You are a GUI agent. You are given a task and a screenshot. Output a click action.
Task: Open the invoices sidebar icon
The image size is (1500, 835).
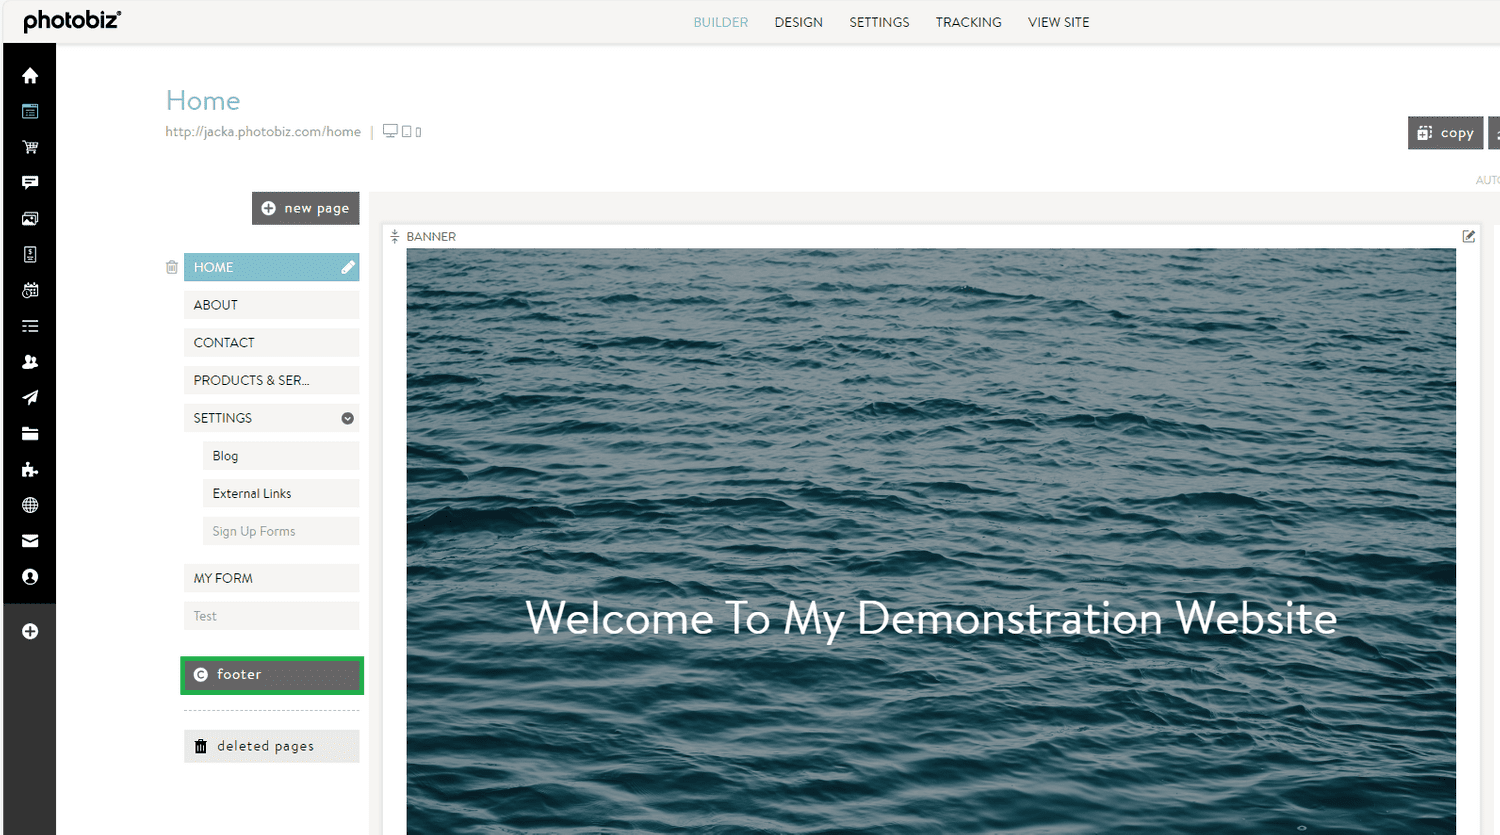click(x=29, y=254)
